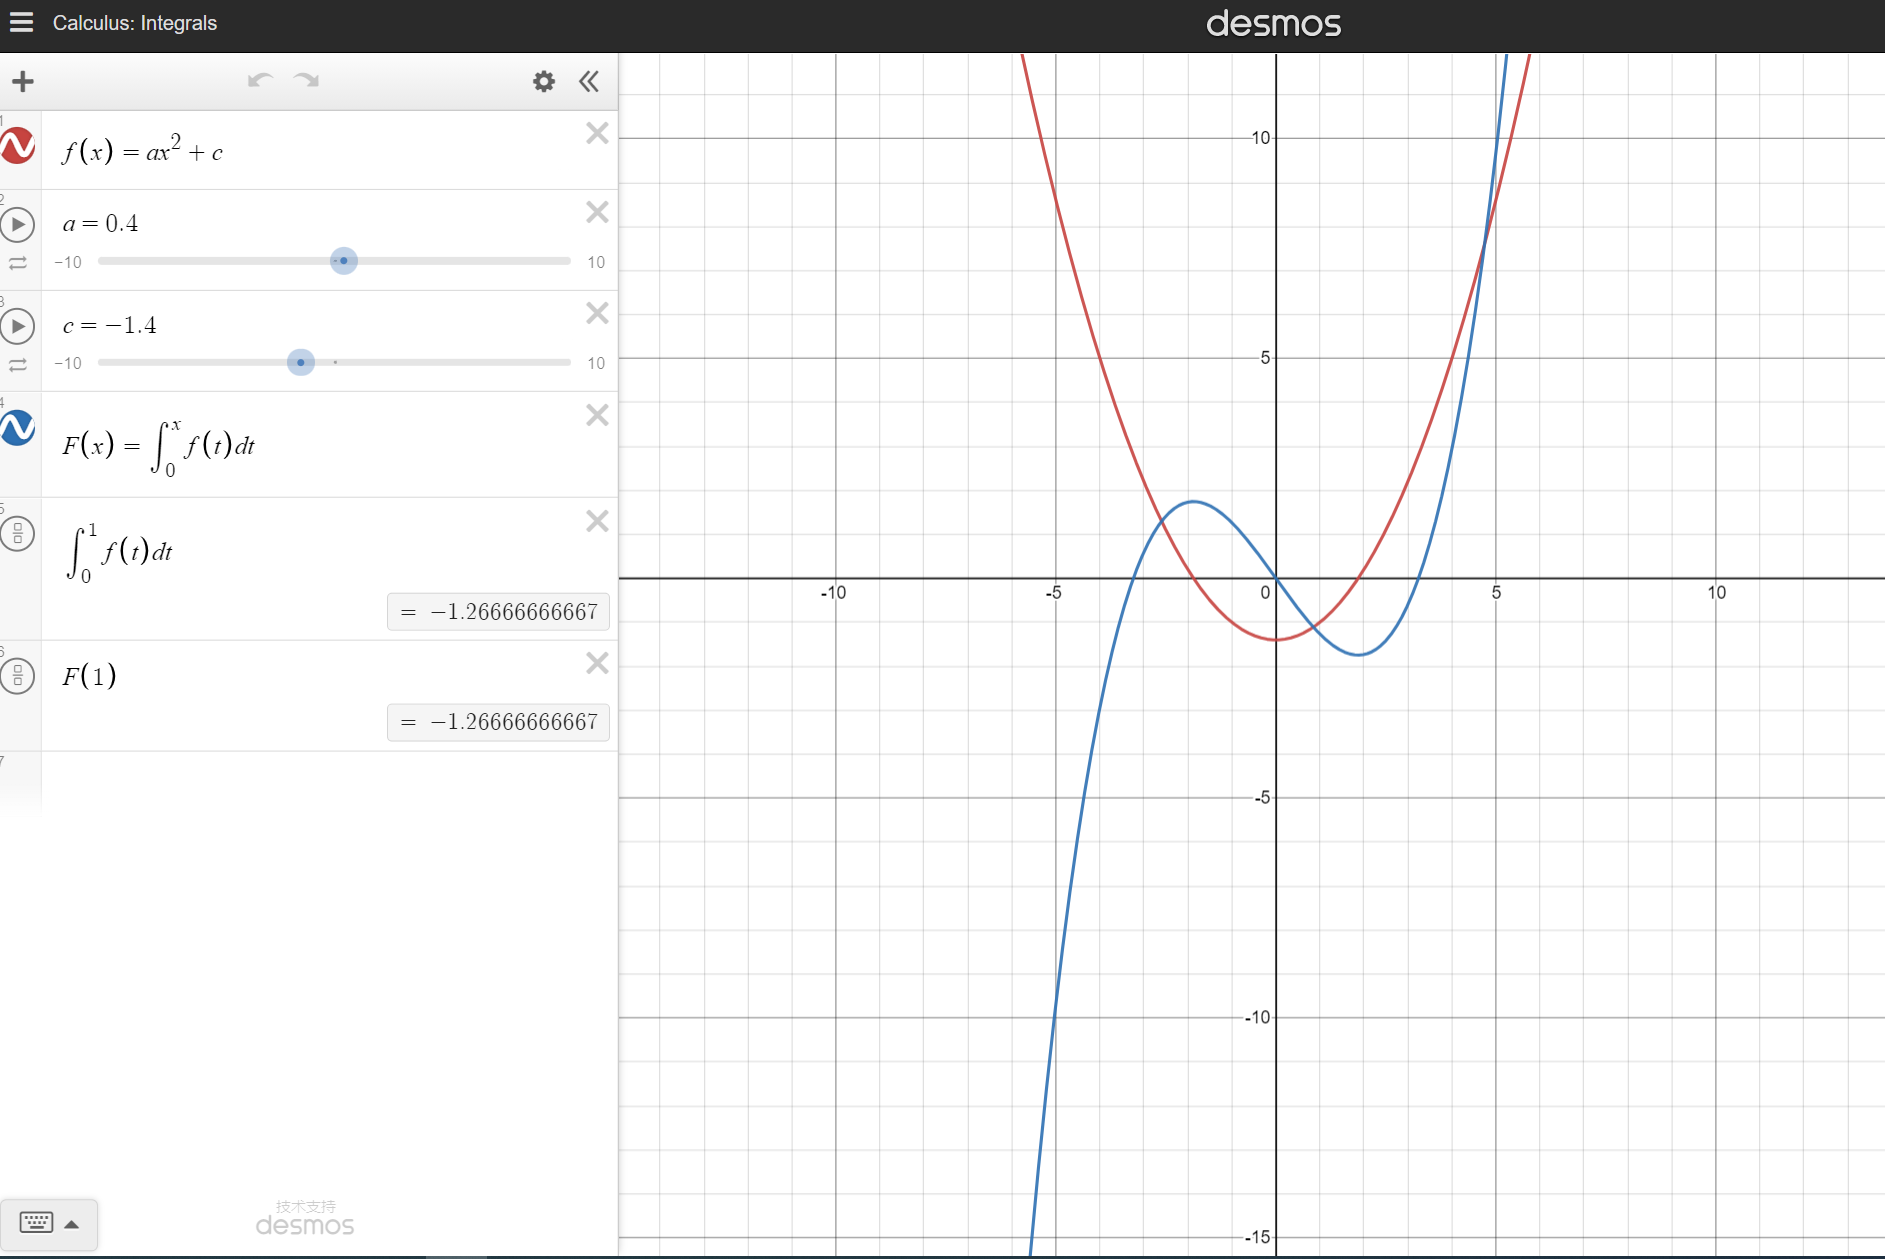Click the y-axis label 10

[1261, 138]
